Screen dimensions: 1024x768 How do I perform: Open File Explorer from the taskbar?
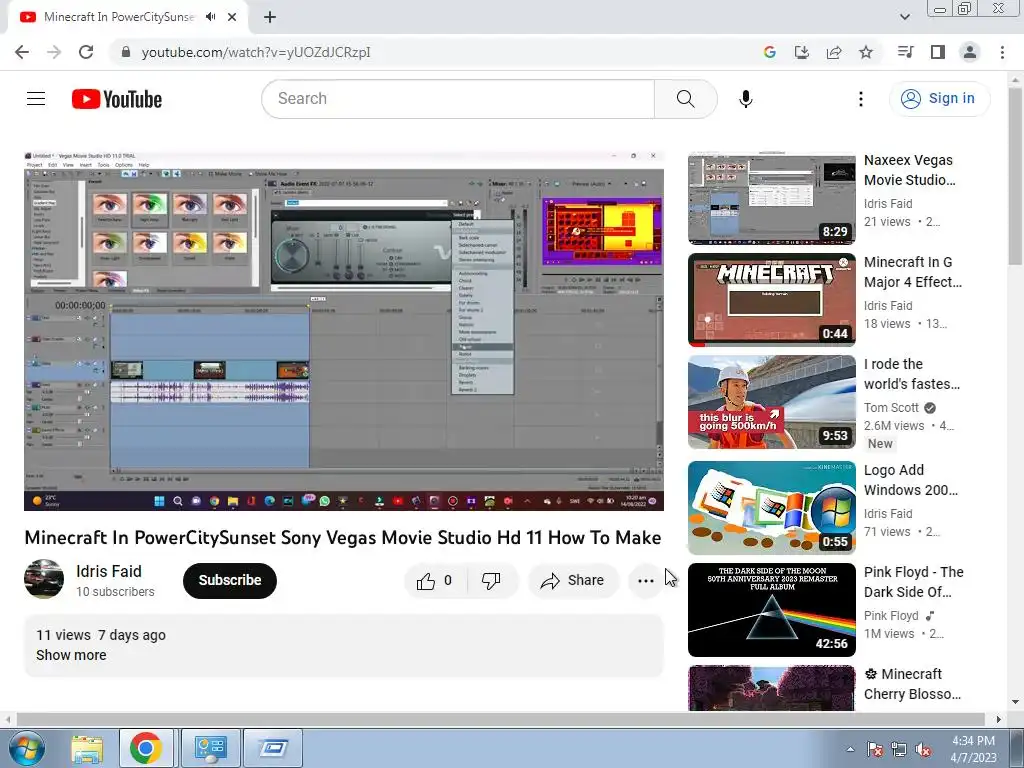point(87,748)
